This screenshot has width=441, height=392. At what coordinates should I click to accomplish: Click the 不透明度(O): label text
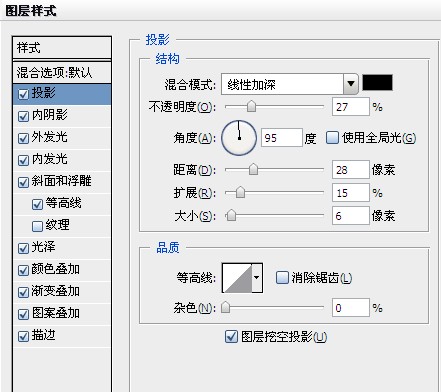(x=182, y=107)
